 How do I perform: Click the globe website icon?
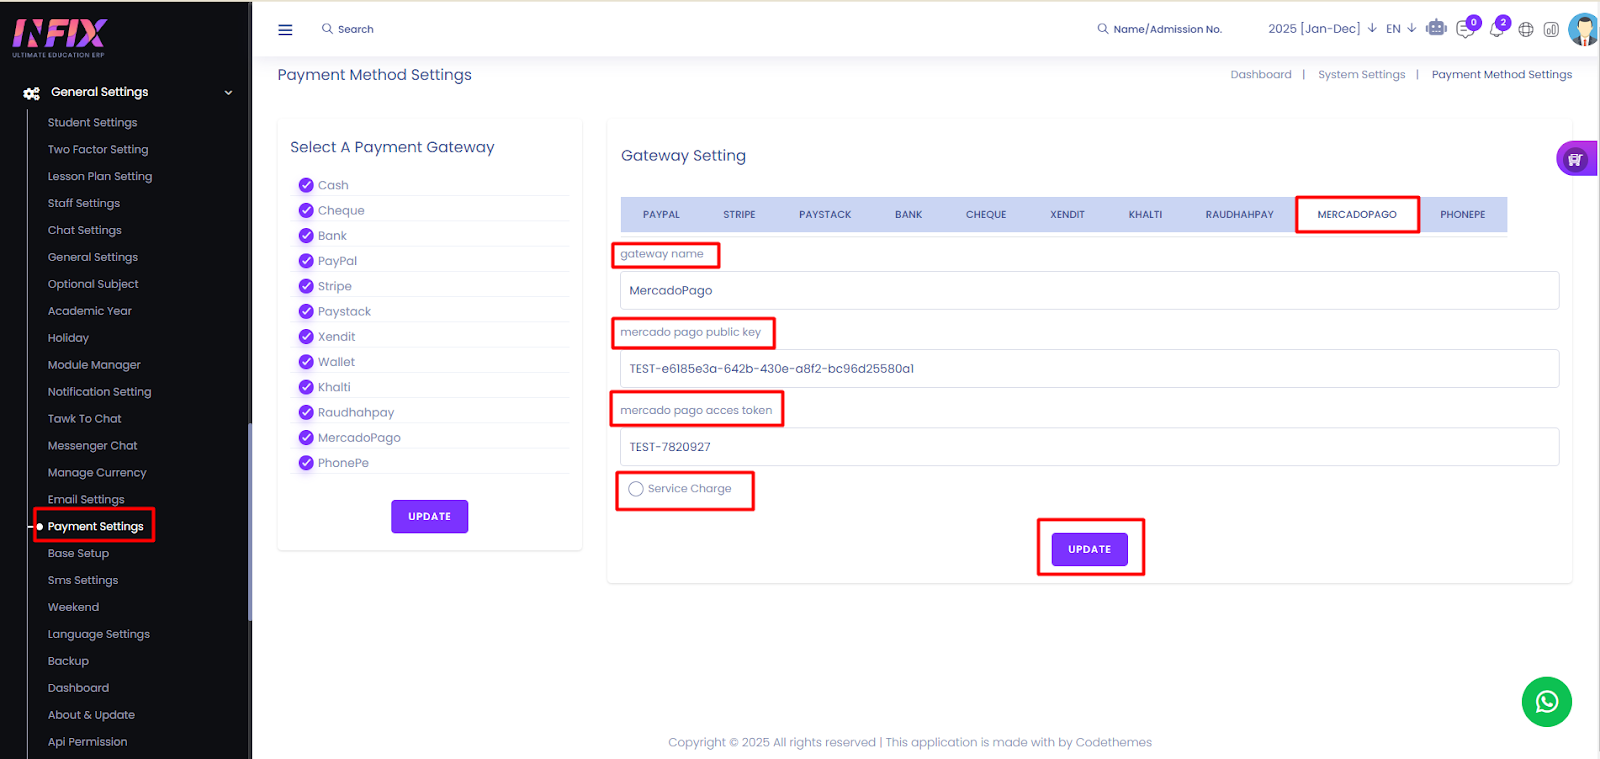1526,29
